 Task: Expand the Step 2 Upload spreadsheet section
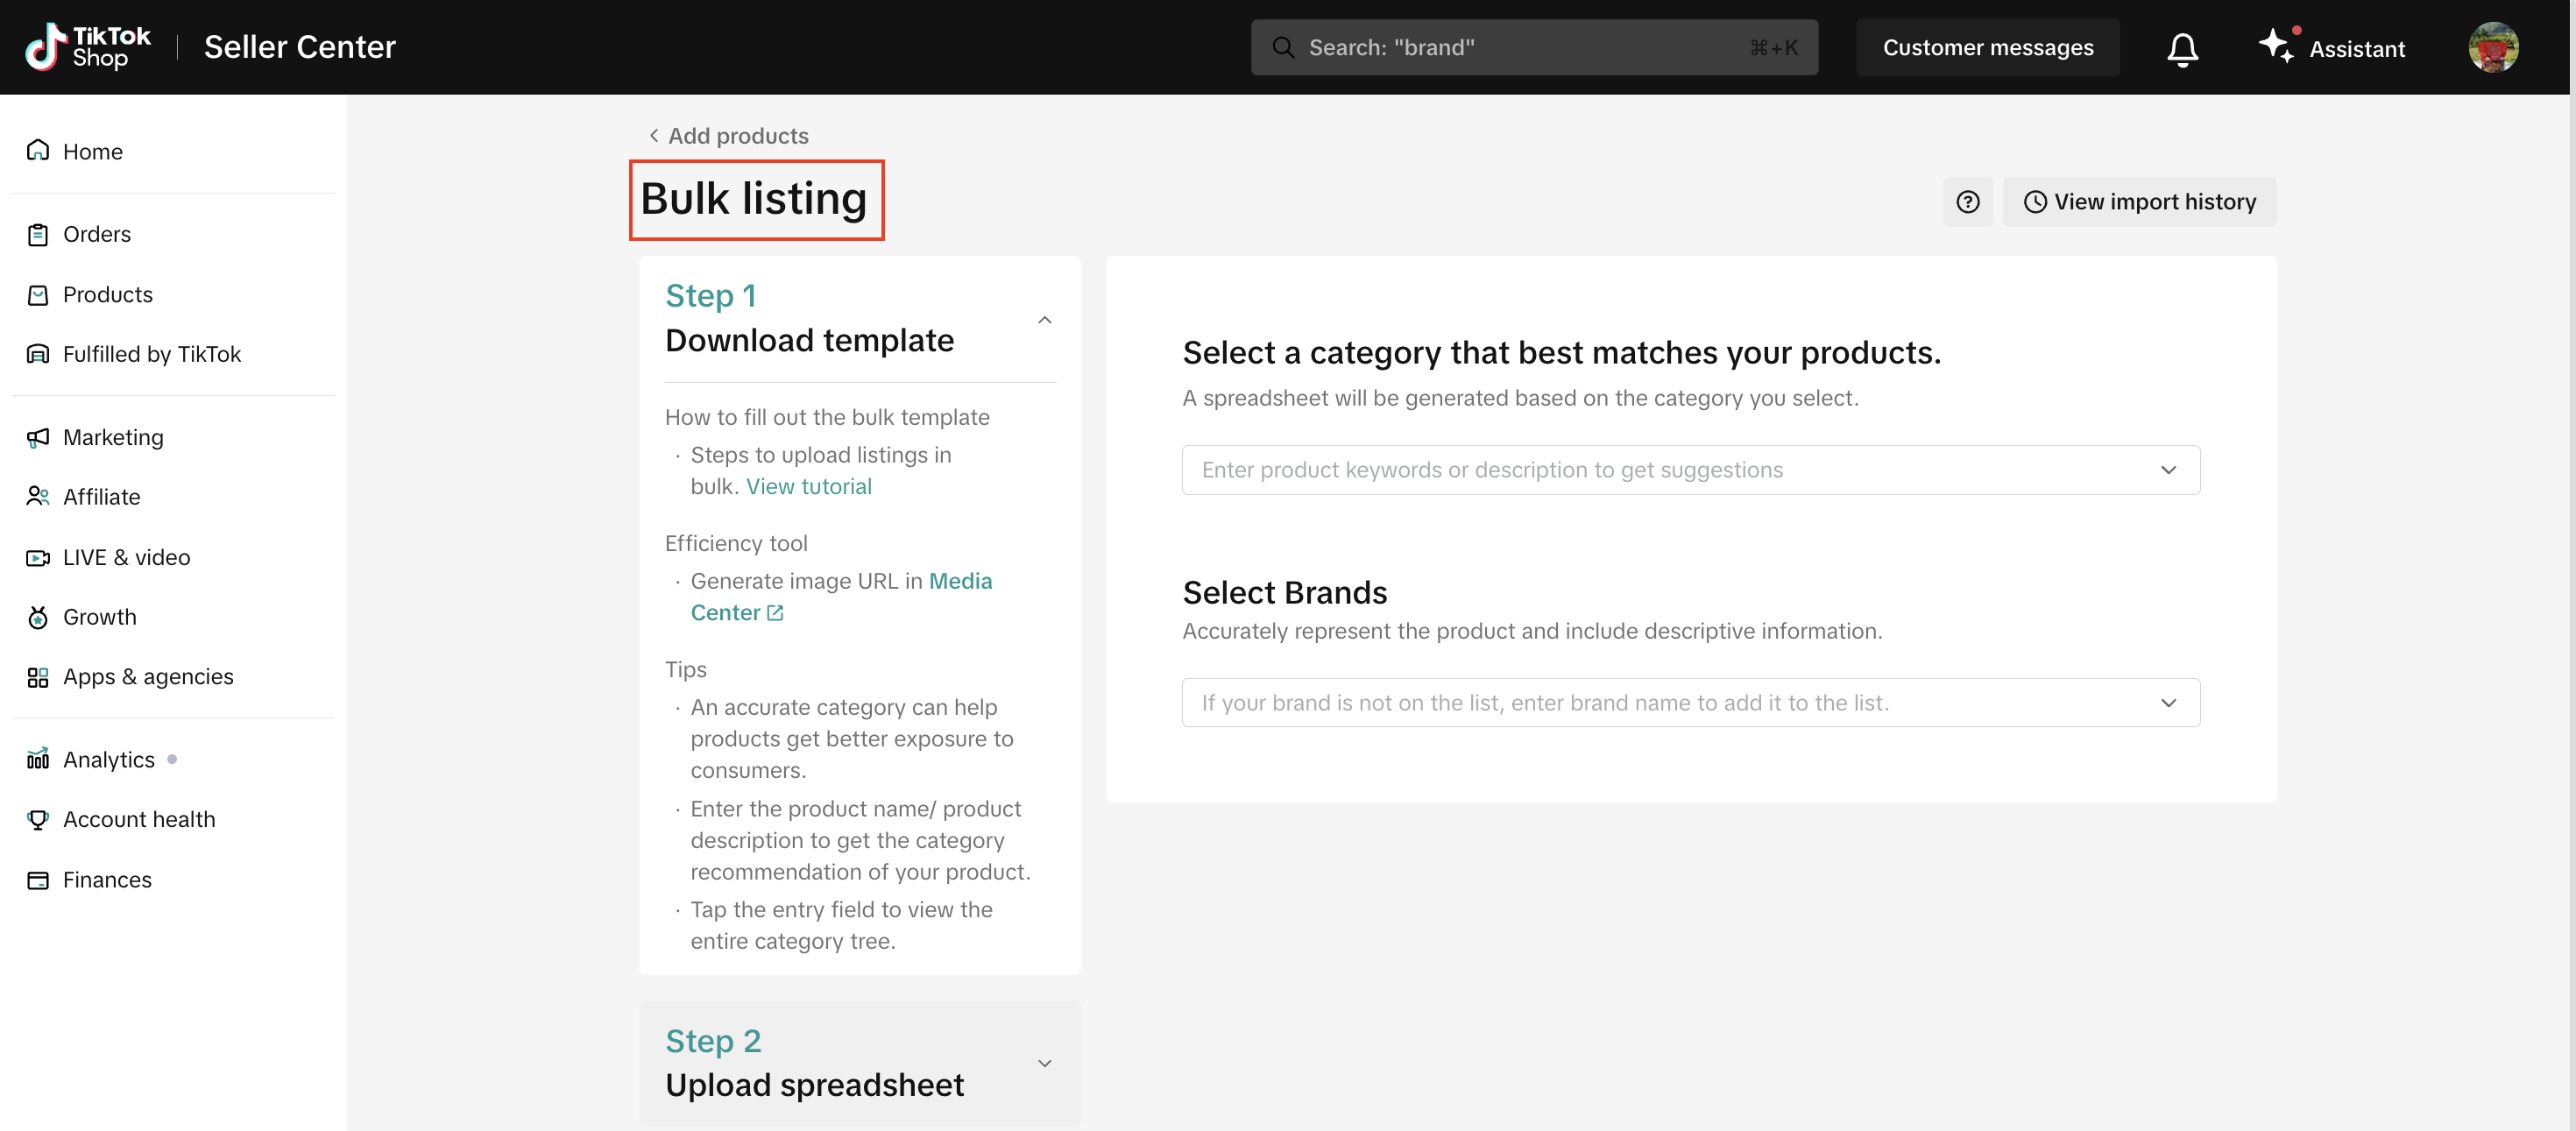(x=1044, y=1063)
